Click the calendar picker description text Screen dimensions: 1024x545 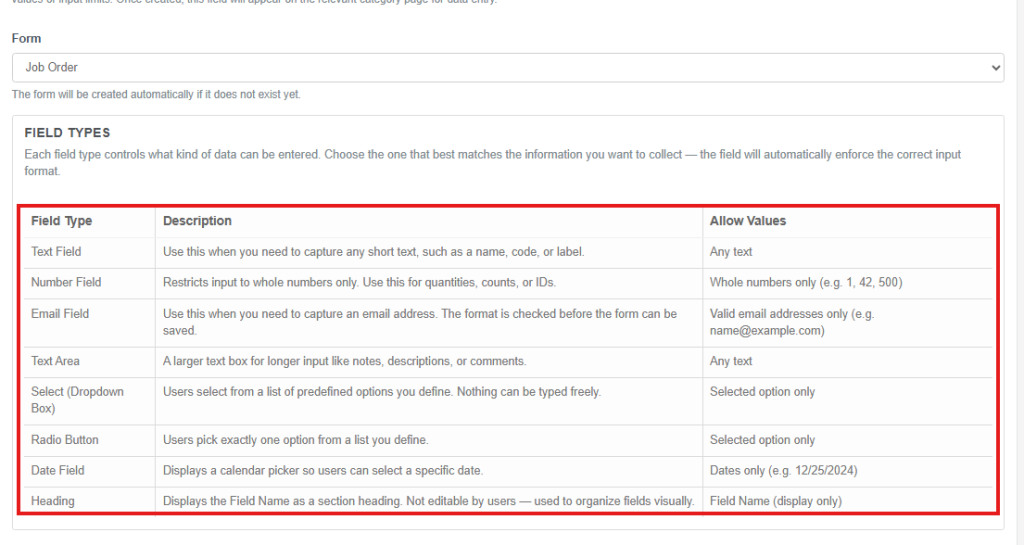(x=323, y=470)
